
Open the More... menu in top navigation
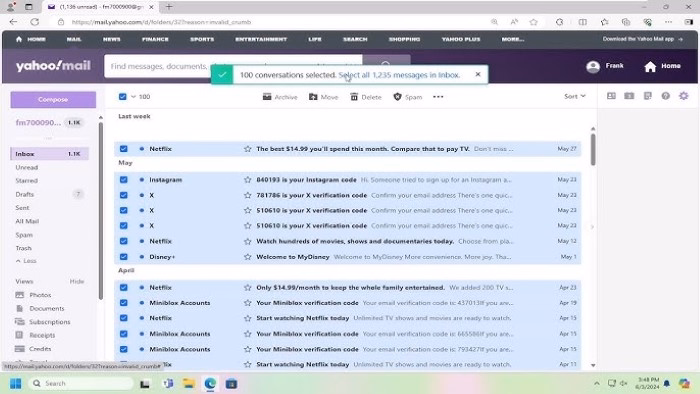point(512,39)
